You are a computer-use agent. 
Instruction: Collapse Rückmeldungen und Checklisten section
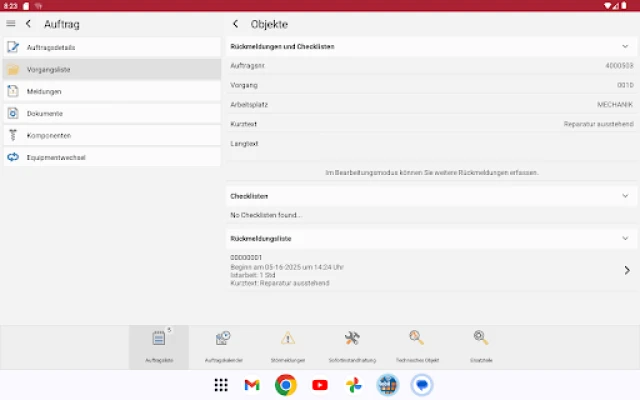[625, 46]
